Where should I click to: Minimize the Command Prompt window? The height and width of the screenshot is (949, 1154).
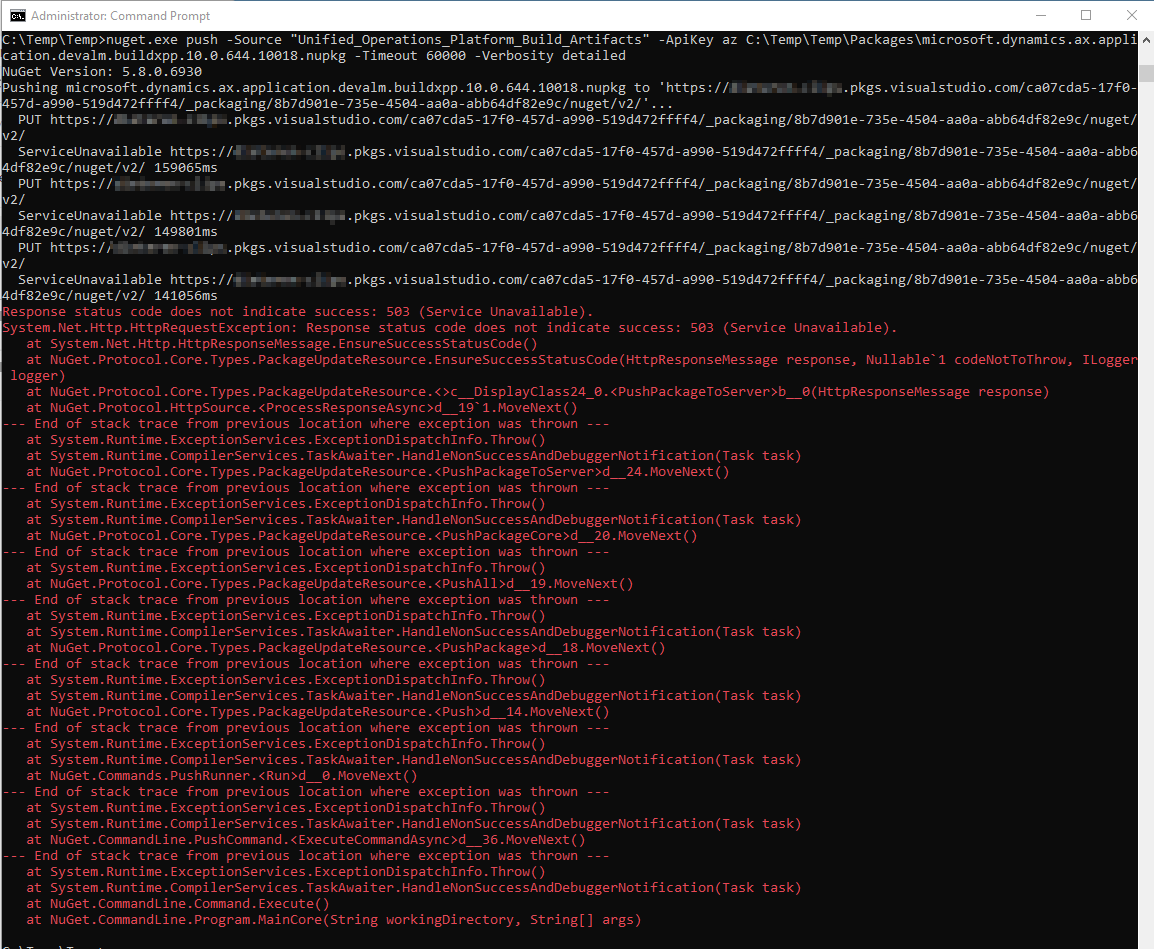click(x=1041, y=15)
